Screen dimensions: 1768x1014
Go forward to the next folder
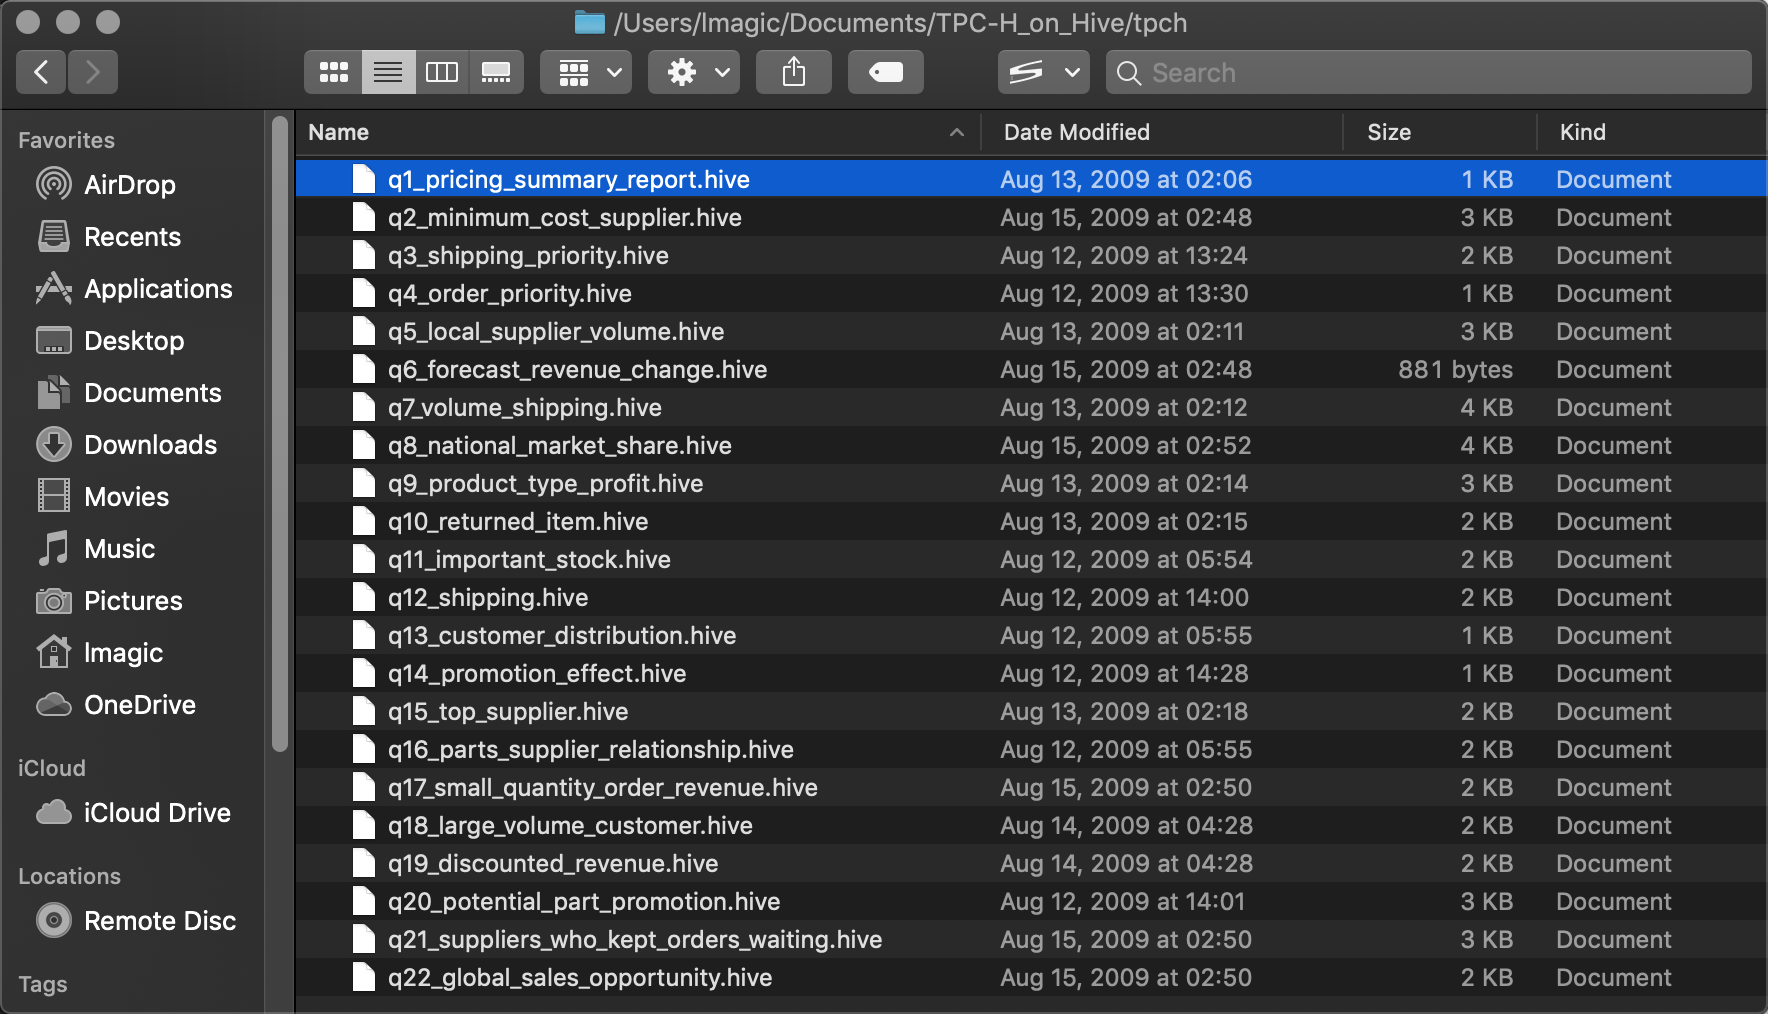[93, 72]
